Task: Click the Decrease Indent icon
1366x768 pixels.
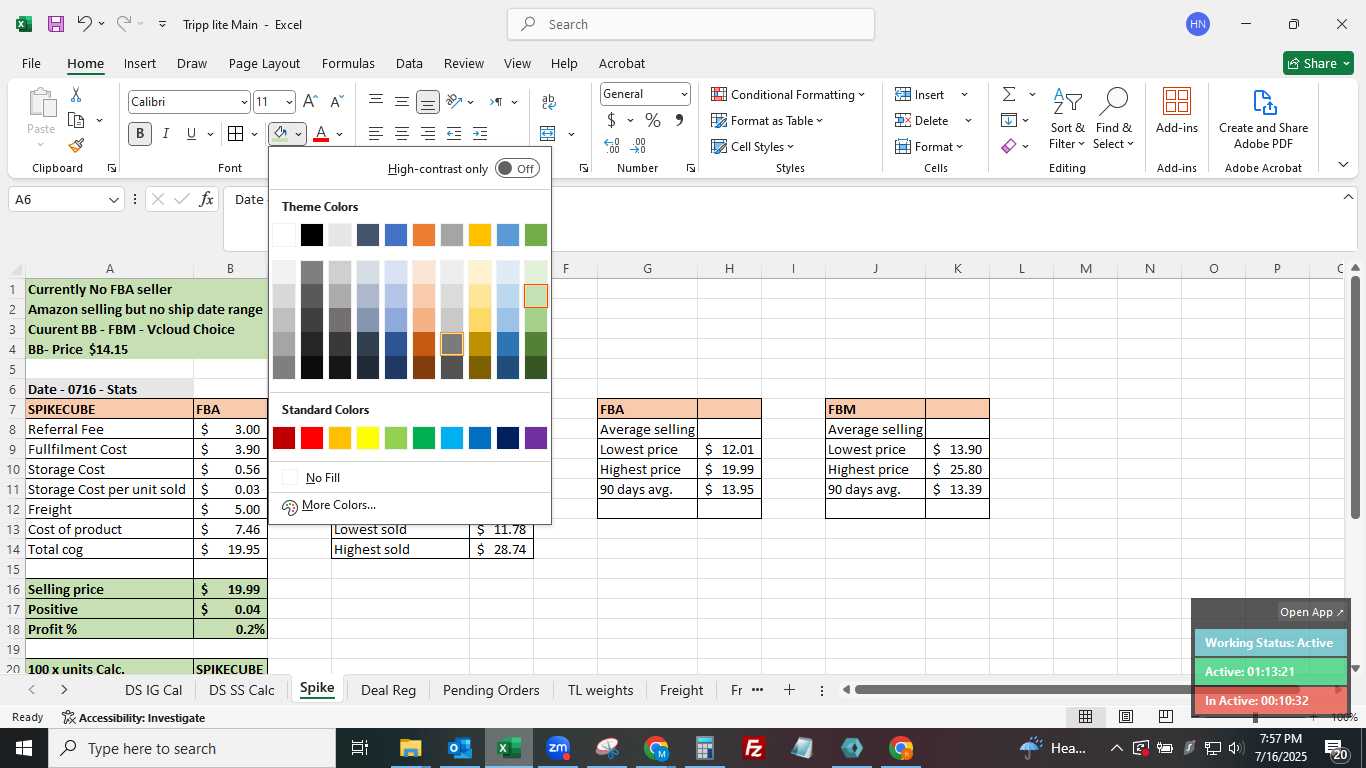Action: click(454, 134)
